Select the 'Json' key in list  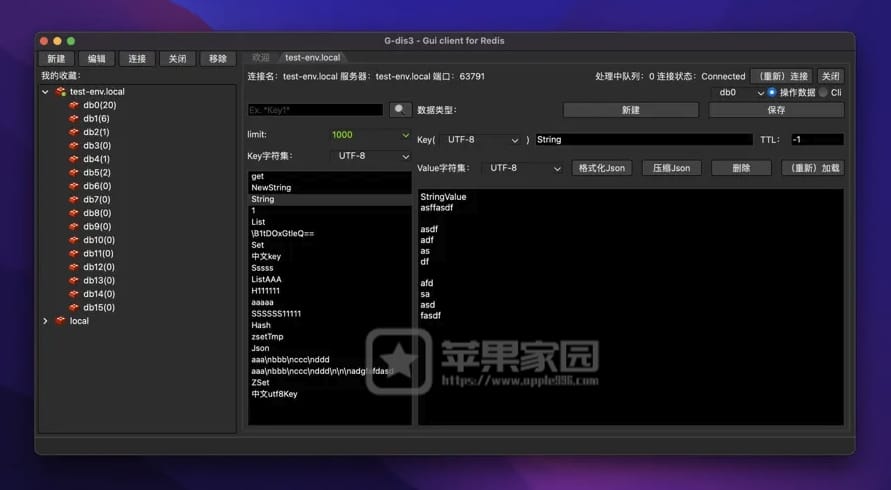(x=330, y=348)
